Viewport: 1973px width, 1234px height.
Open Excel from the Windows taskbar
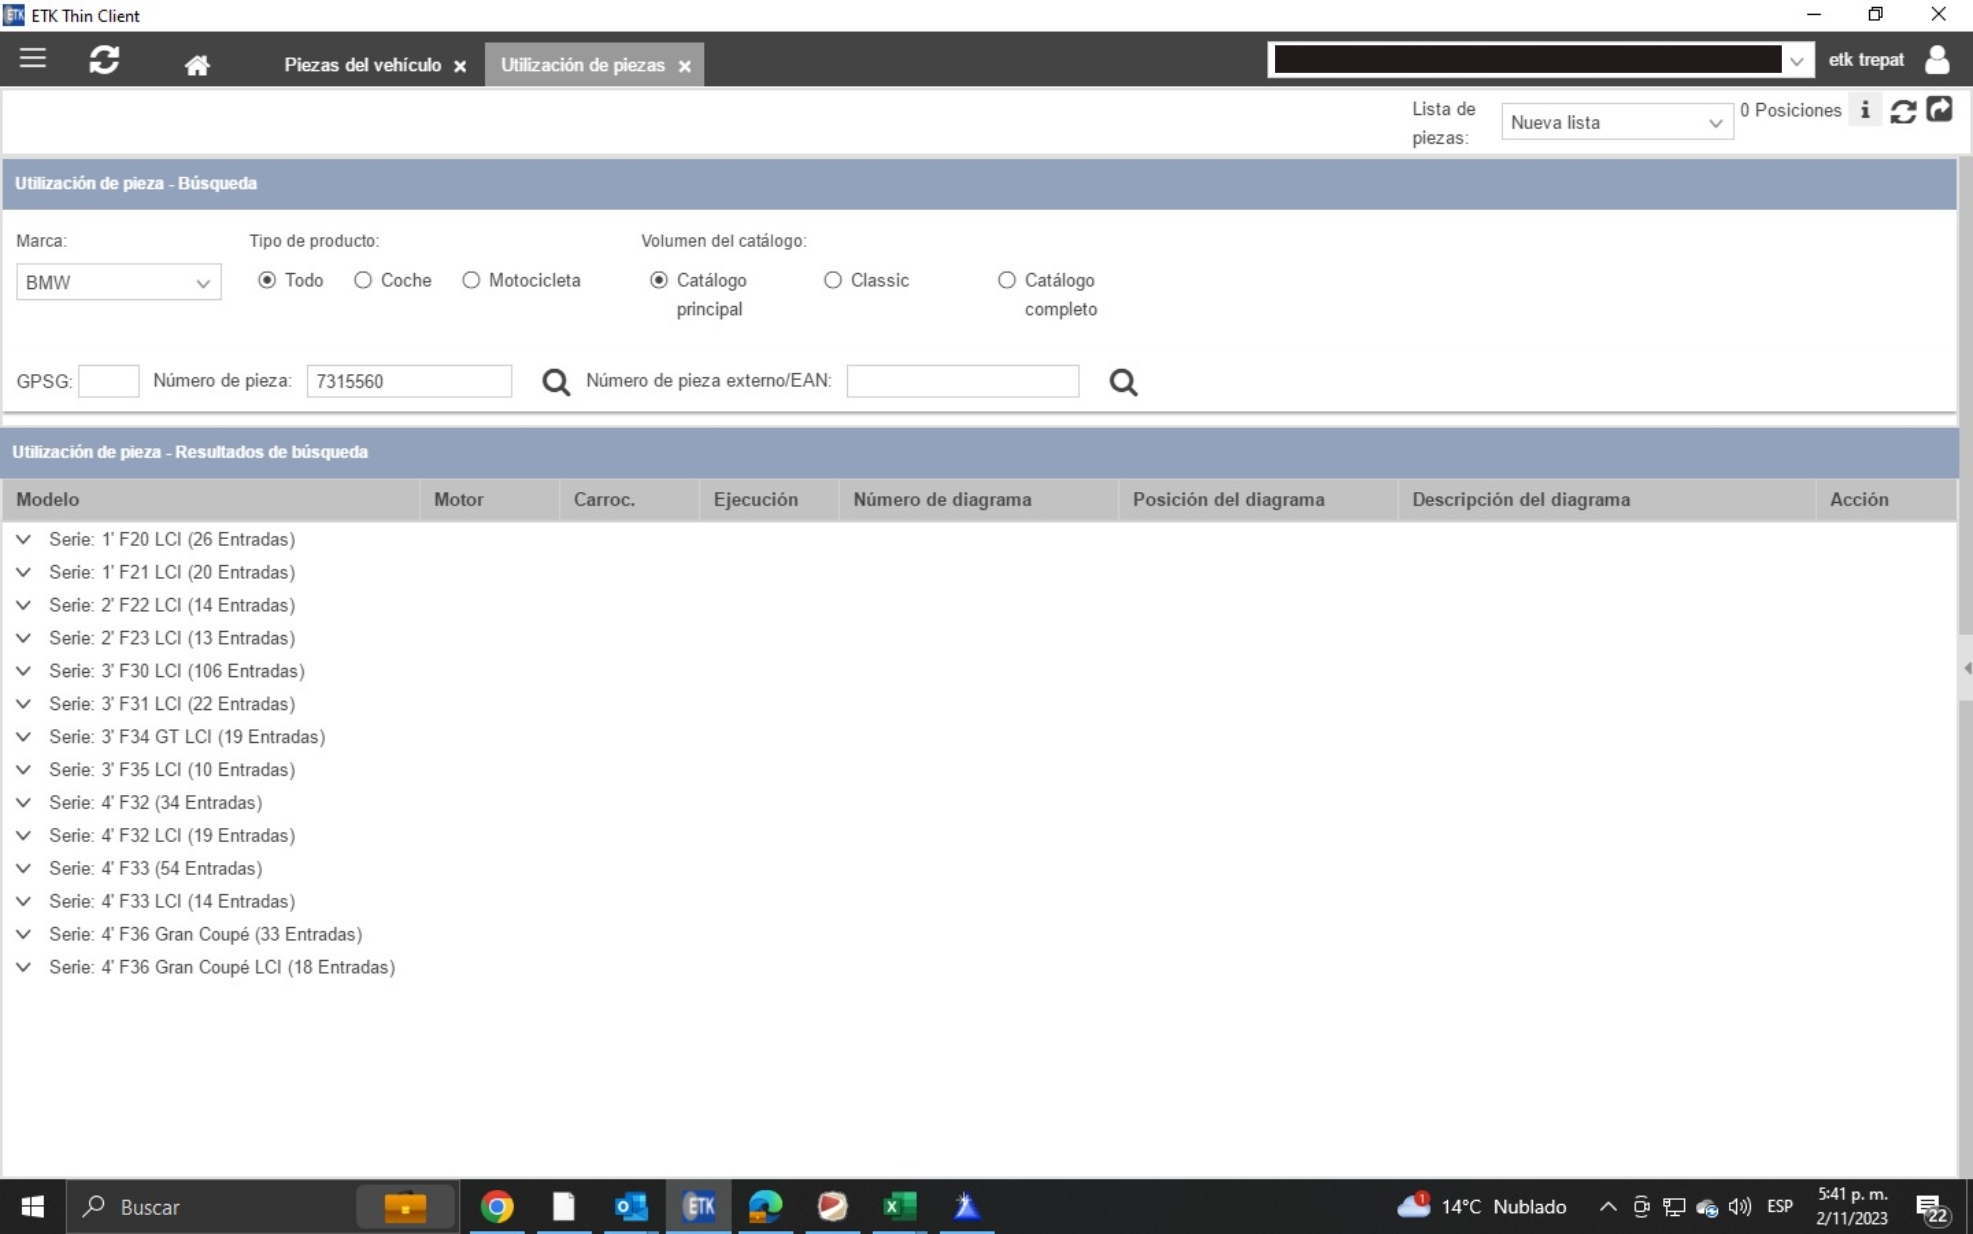(899, 1207)
